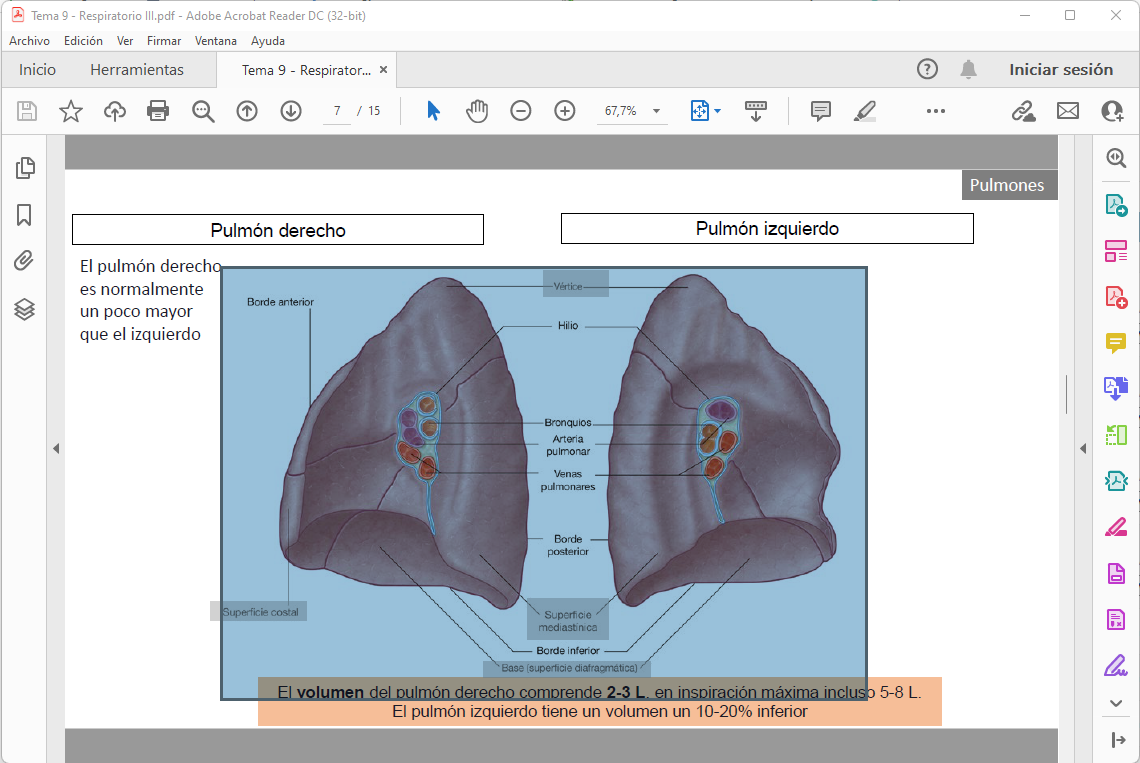Expand the left navigation pane arrow
Viewport: 1140px width, 763px height.
[x=56, y=449]
